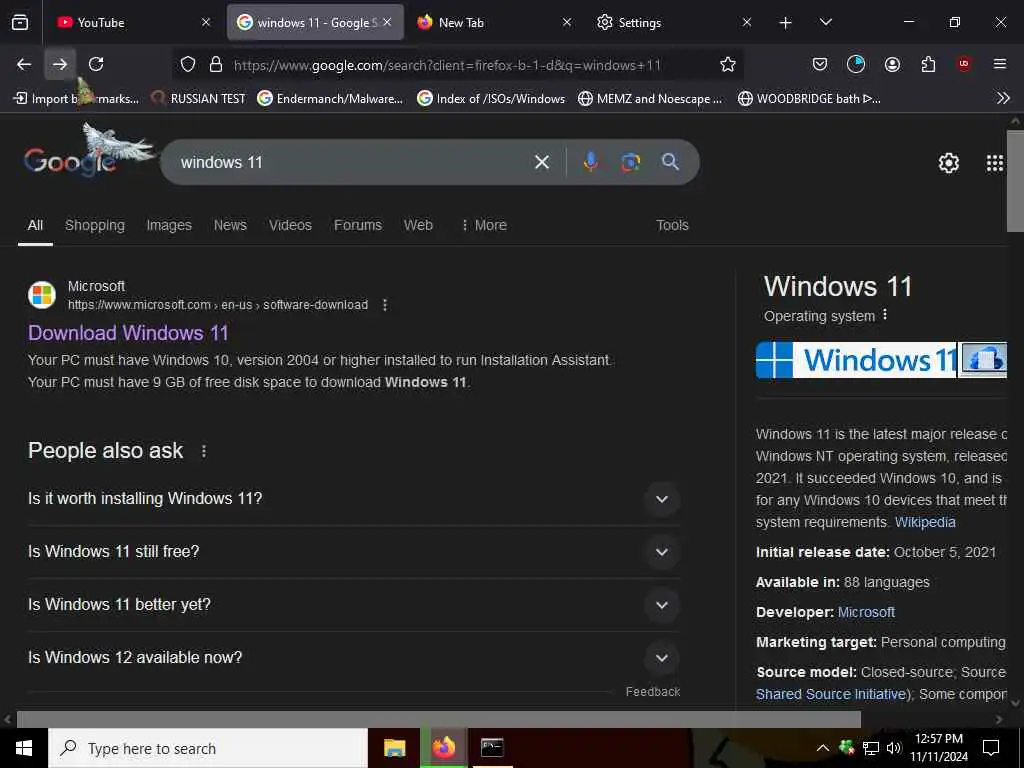Image resolution: width=1024 pixels, height=768 pixels.
Task: Focus the Google search input field
Action: click(x=353, y=162)
